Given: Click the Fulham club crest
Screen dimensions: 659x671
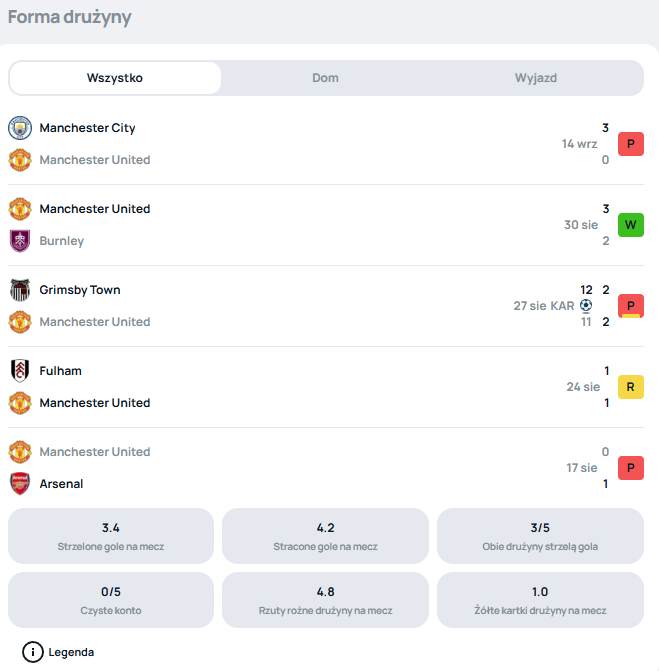Looking at the screenshot, I should click(20, 371).
